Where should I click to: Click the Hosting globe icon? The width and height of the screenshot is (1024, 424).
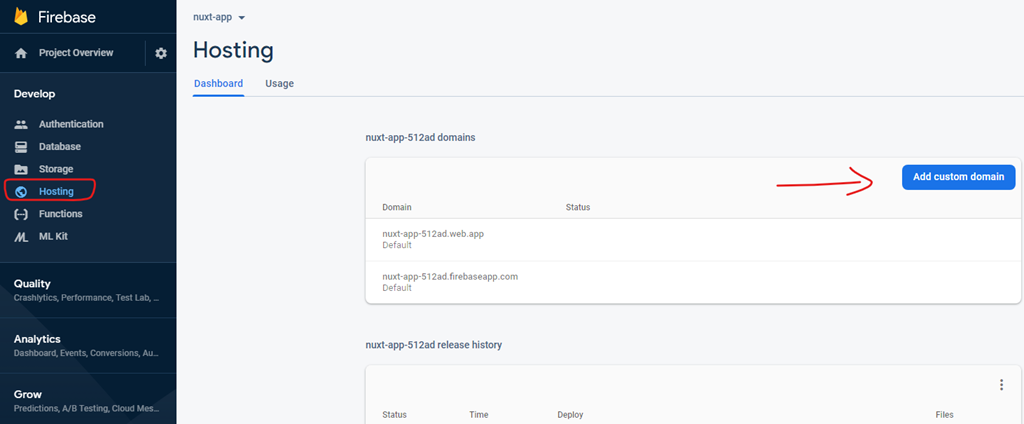pos(21,191)
